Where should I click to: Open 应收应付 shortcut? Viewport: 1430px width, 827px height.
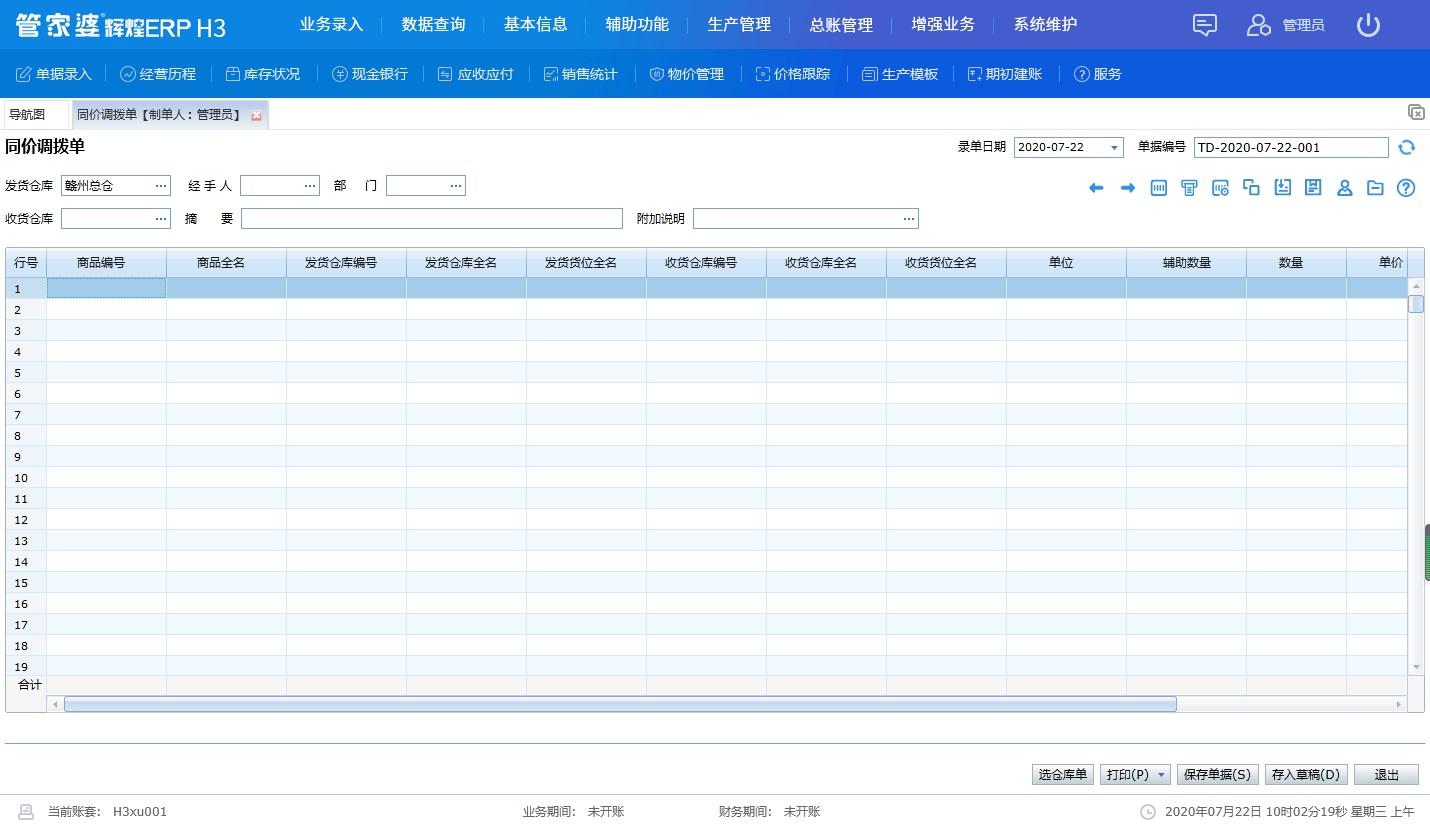[x=475, y=74]
